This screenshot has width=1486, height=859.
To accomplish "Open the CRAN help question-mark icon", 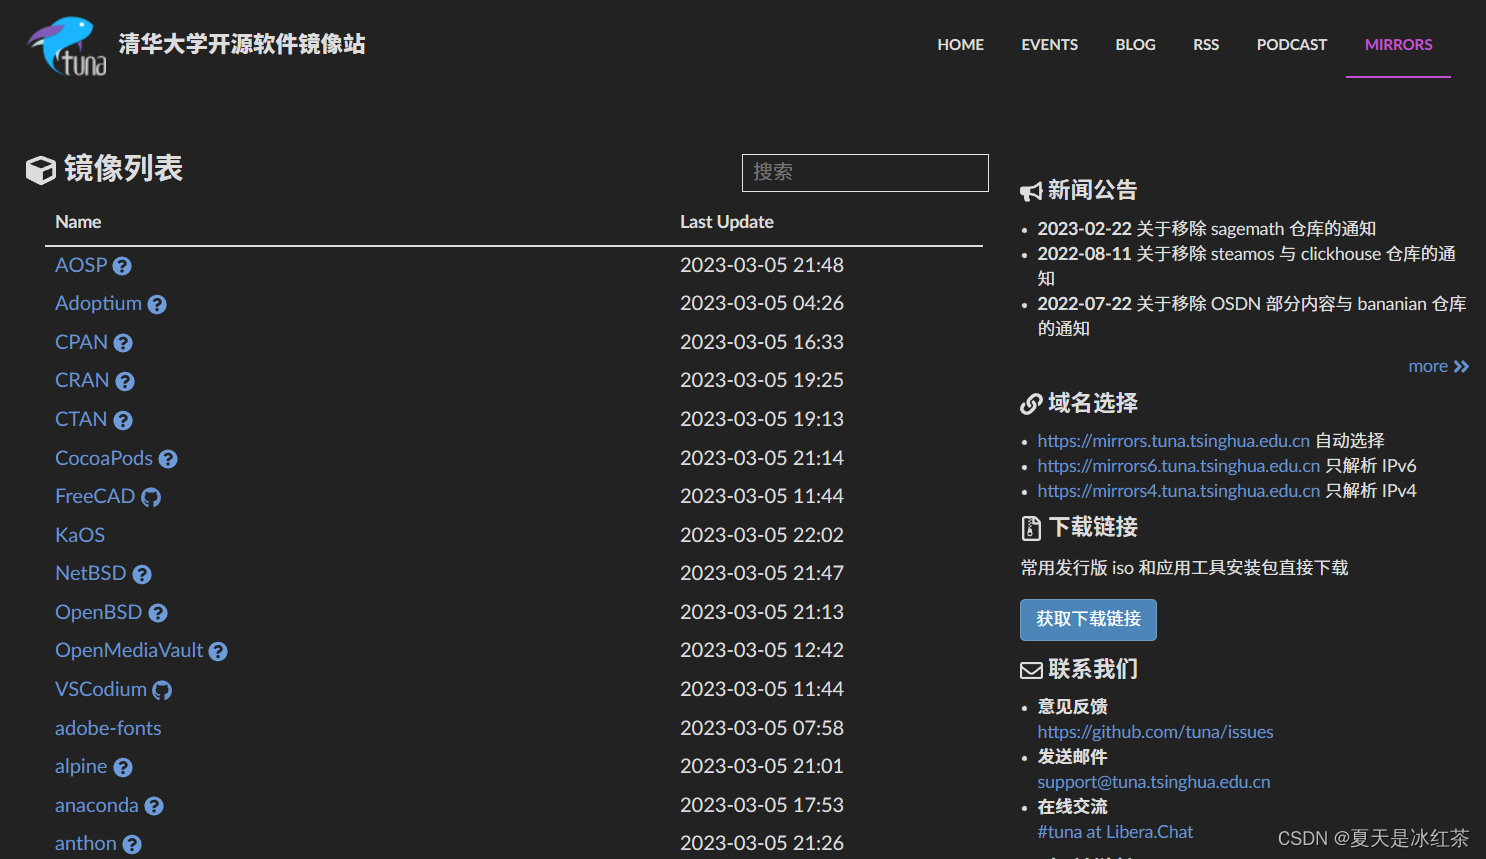I will (125, 381).
